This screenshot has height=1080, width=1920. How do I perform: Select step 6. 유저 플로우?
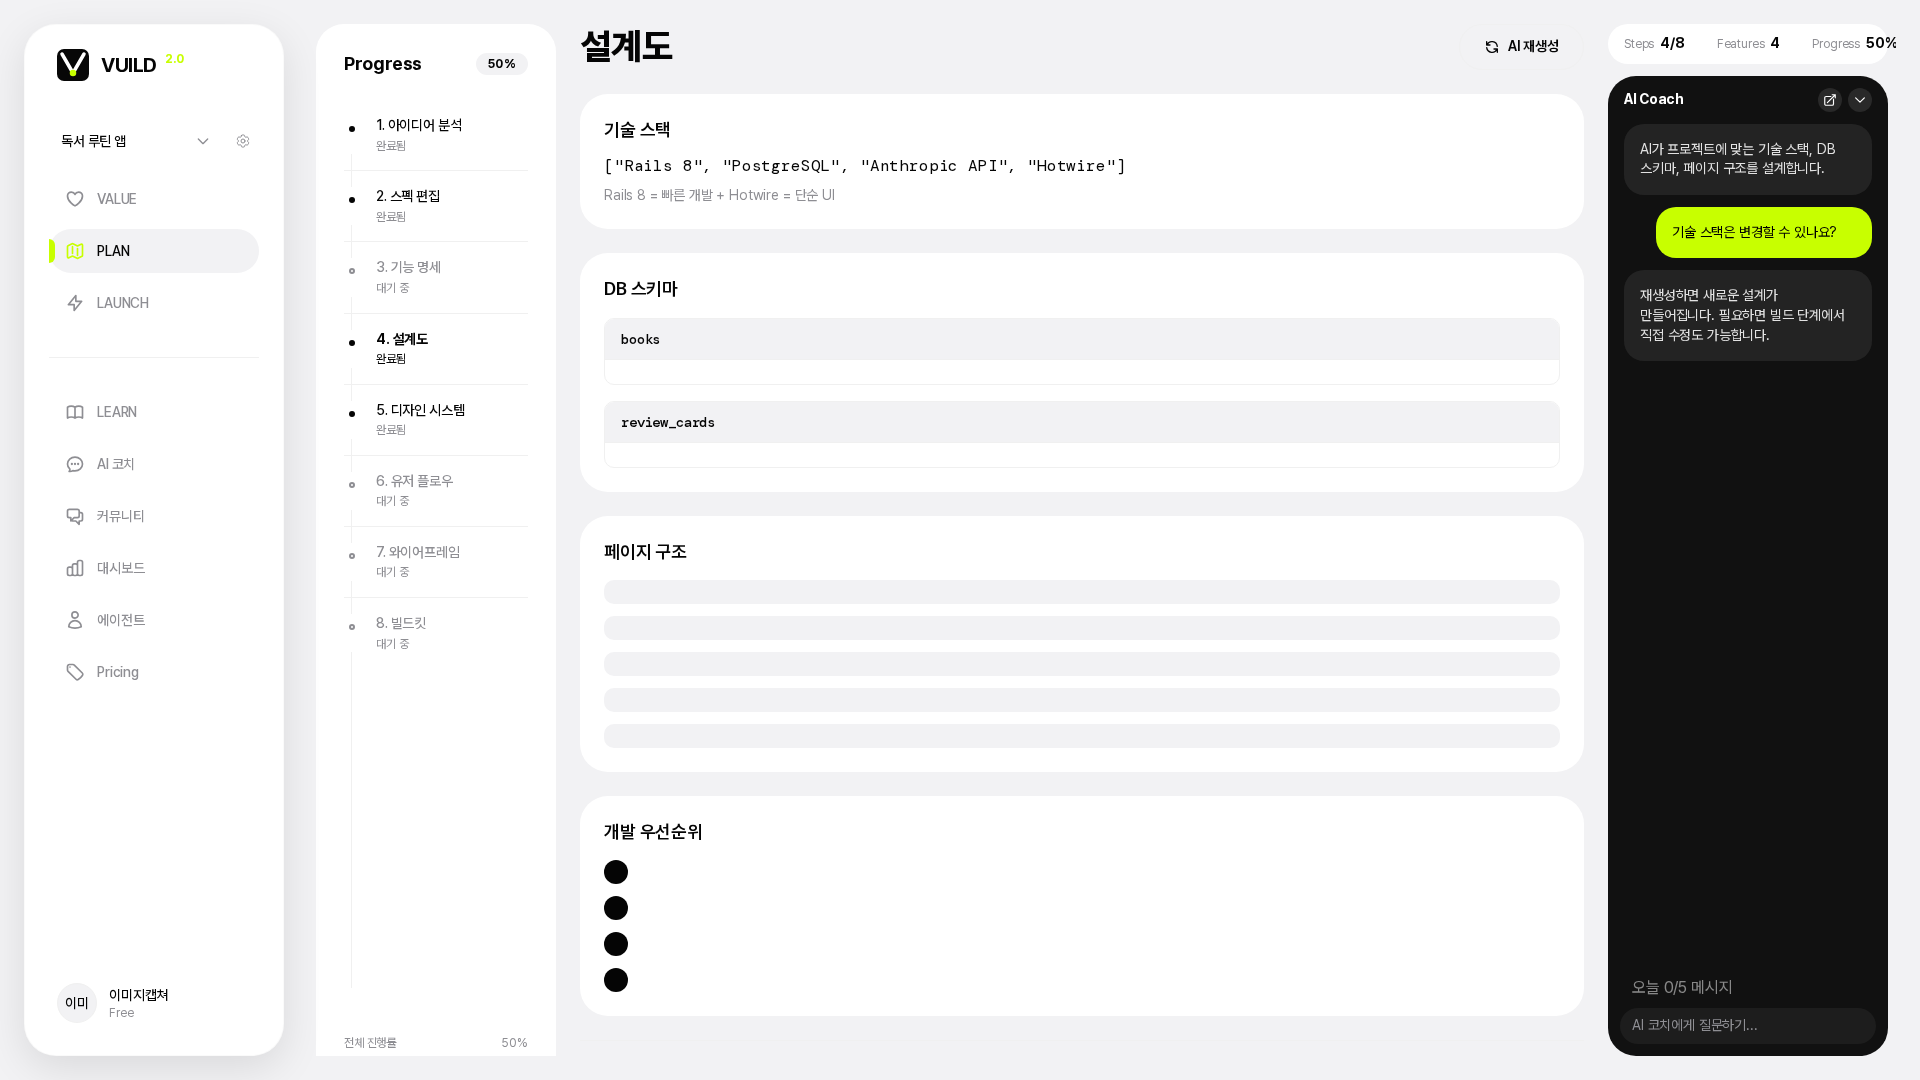pos(436,490)
